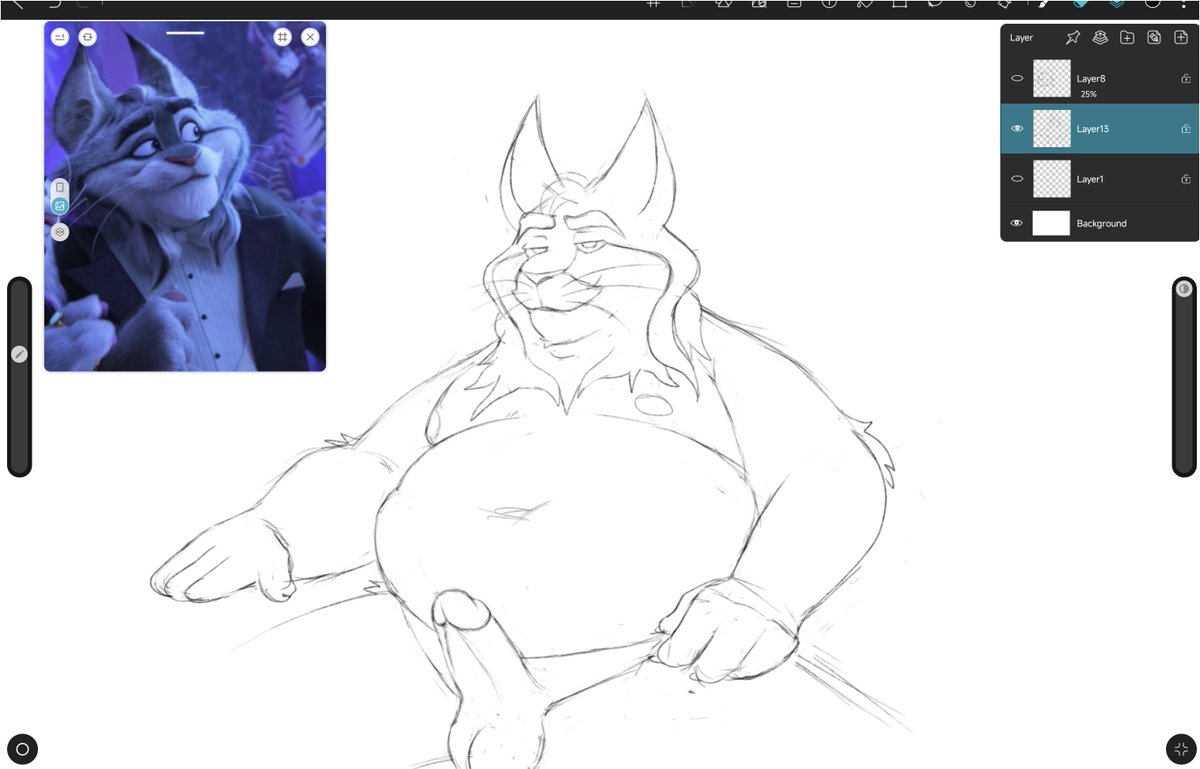The height and width of the screenshot is (769, 1200).
Task: Open the shapes tool
Action: (724, 4)
